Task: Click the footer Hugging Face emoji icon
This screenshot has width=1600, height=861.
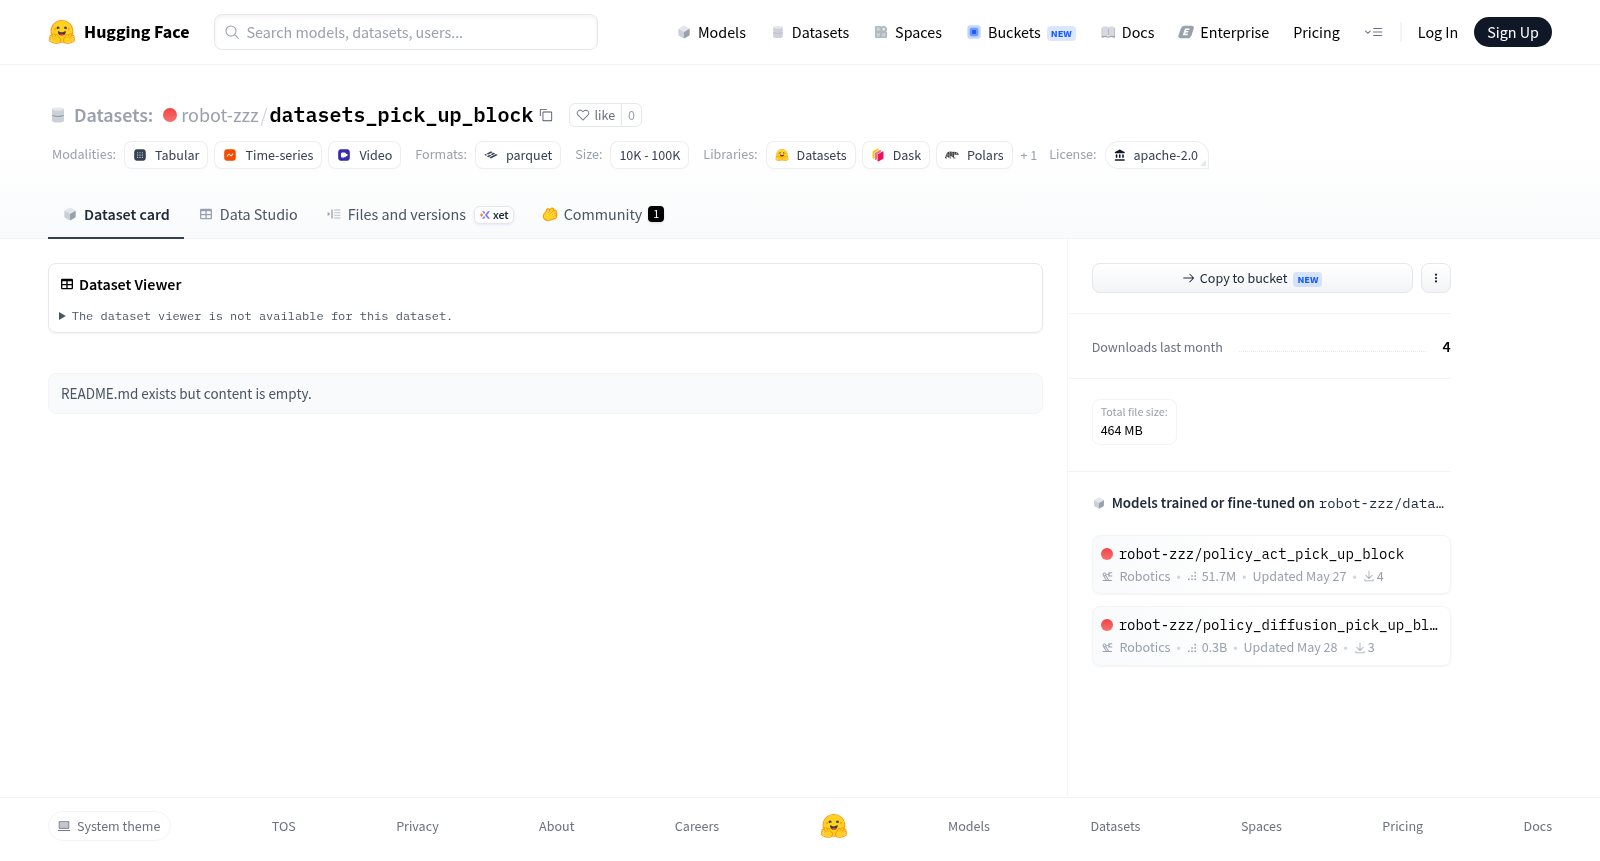Action: pos(834,826)
